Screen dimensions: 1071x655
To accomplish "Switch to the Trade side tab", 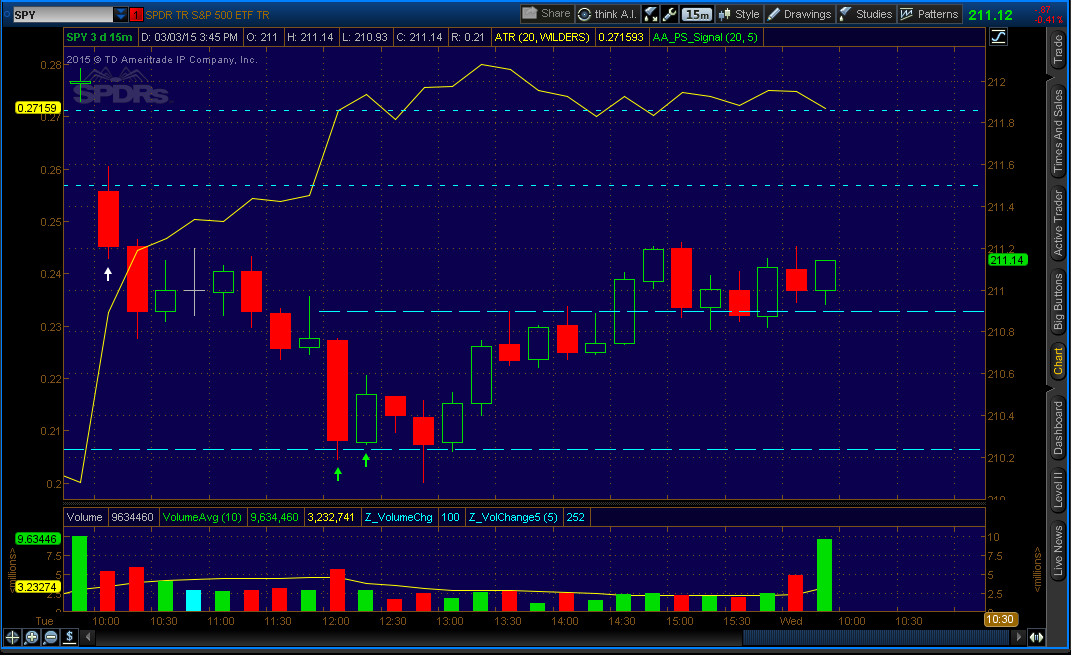I will click(x=1058, y=50).
